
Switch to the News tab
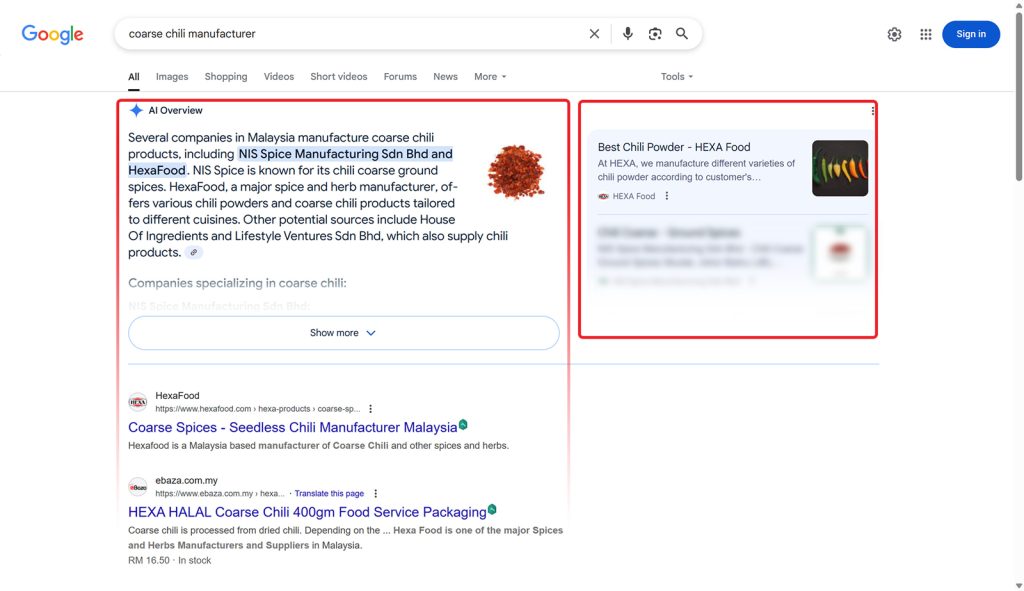click(x=445, y=76)
